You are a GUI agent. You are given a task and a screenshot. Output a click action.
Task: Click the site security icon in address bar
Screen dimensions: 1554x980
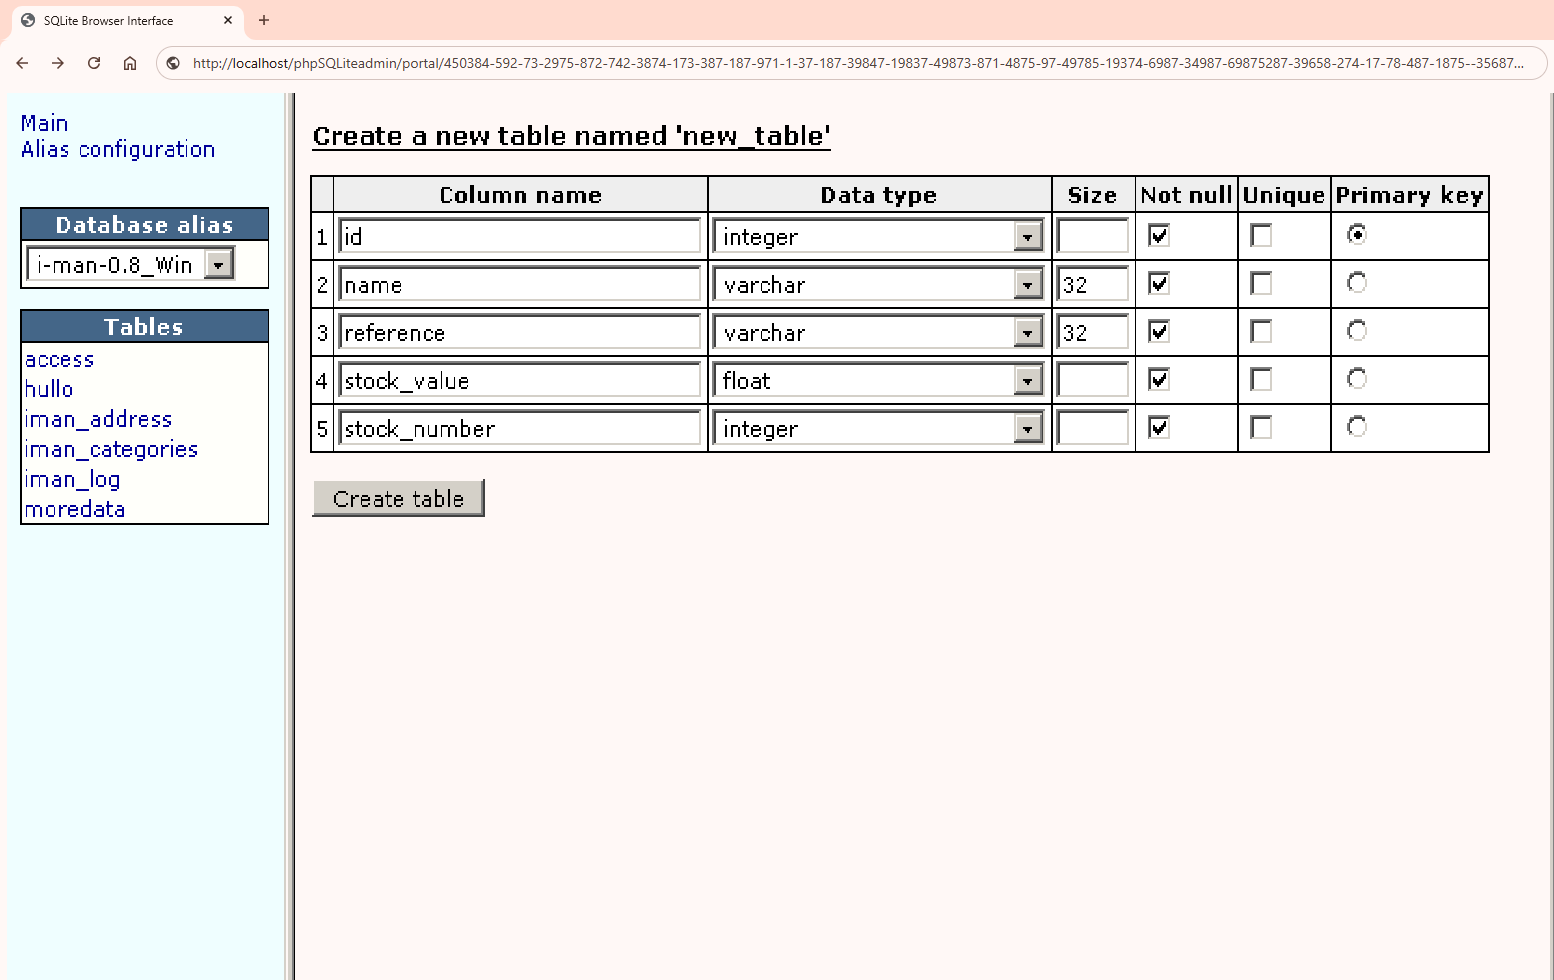(x=173, y=62)
